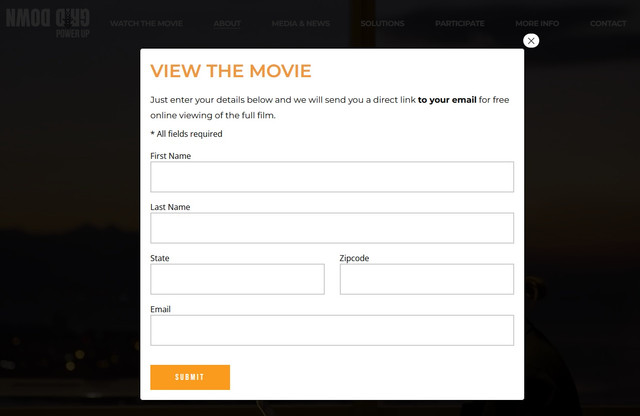Click Grid Down Power Up logo
Screen dimensions: 640x416
click(x=48, y=23)
